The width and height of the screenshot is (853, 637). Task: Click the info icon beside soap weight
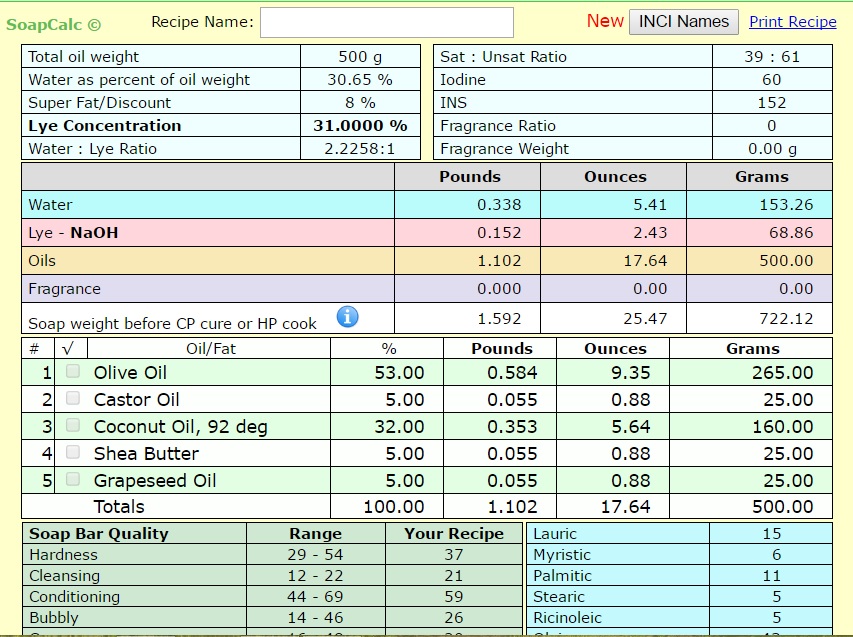coord(348,317)
